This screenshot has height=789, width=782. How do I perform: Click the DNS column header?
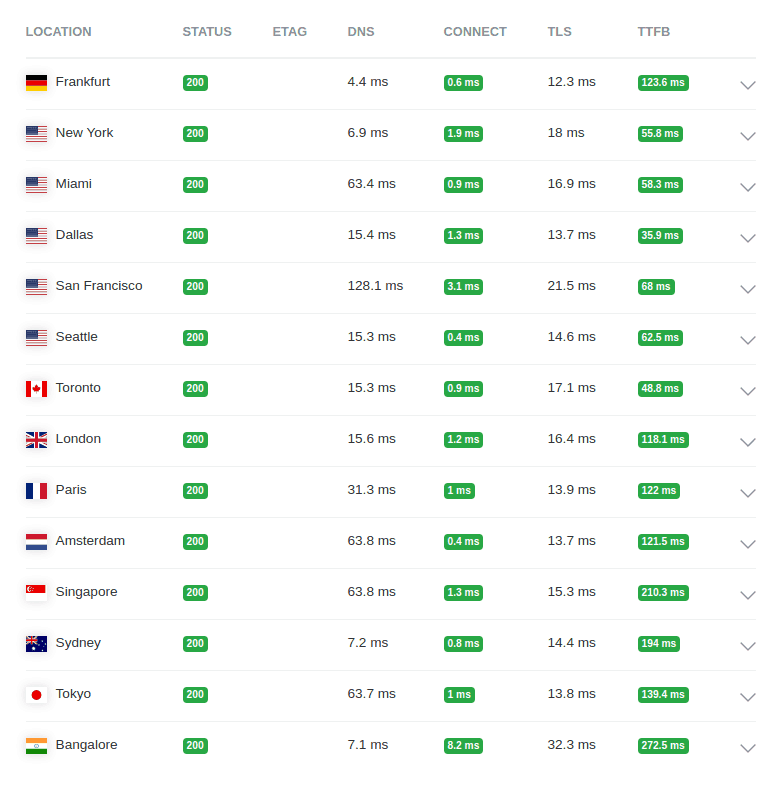tap(361, 32)
